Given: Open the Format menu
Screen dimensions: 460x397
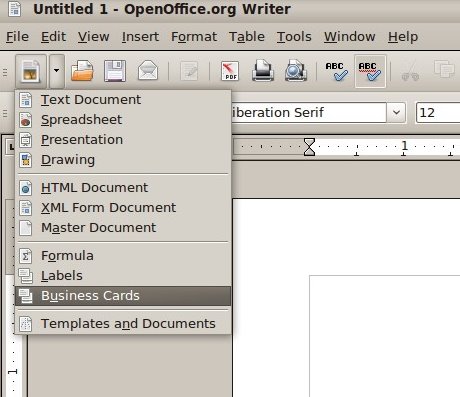Looking at the screenshot, I should point(194,36).
